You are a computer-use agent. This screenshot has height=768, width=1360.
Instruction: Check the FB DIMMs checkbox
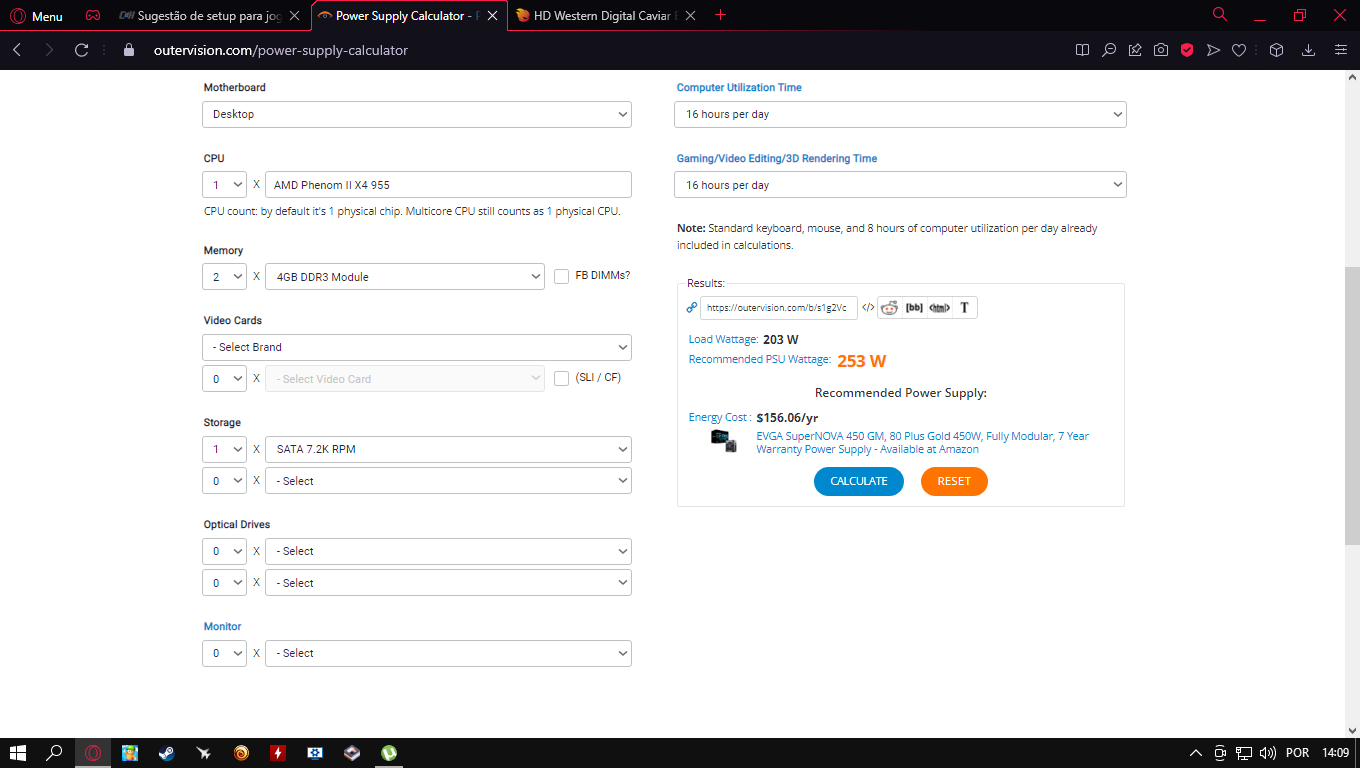(562, 276)
